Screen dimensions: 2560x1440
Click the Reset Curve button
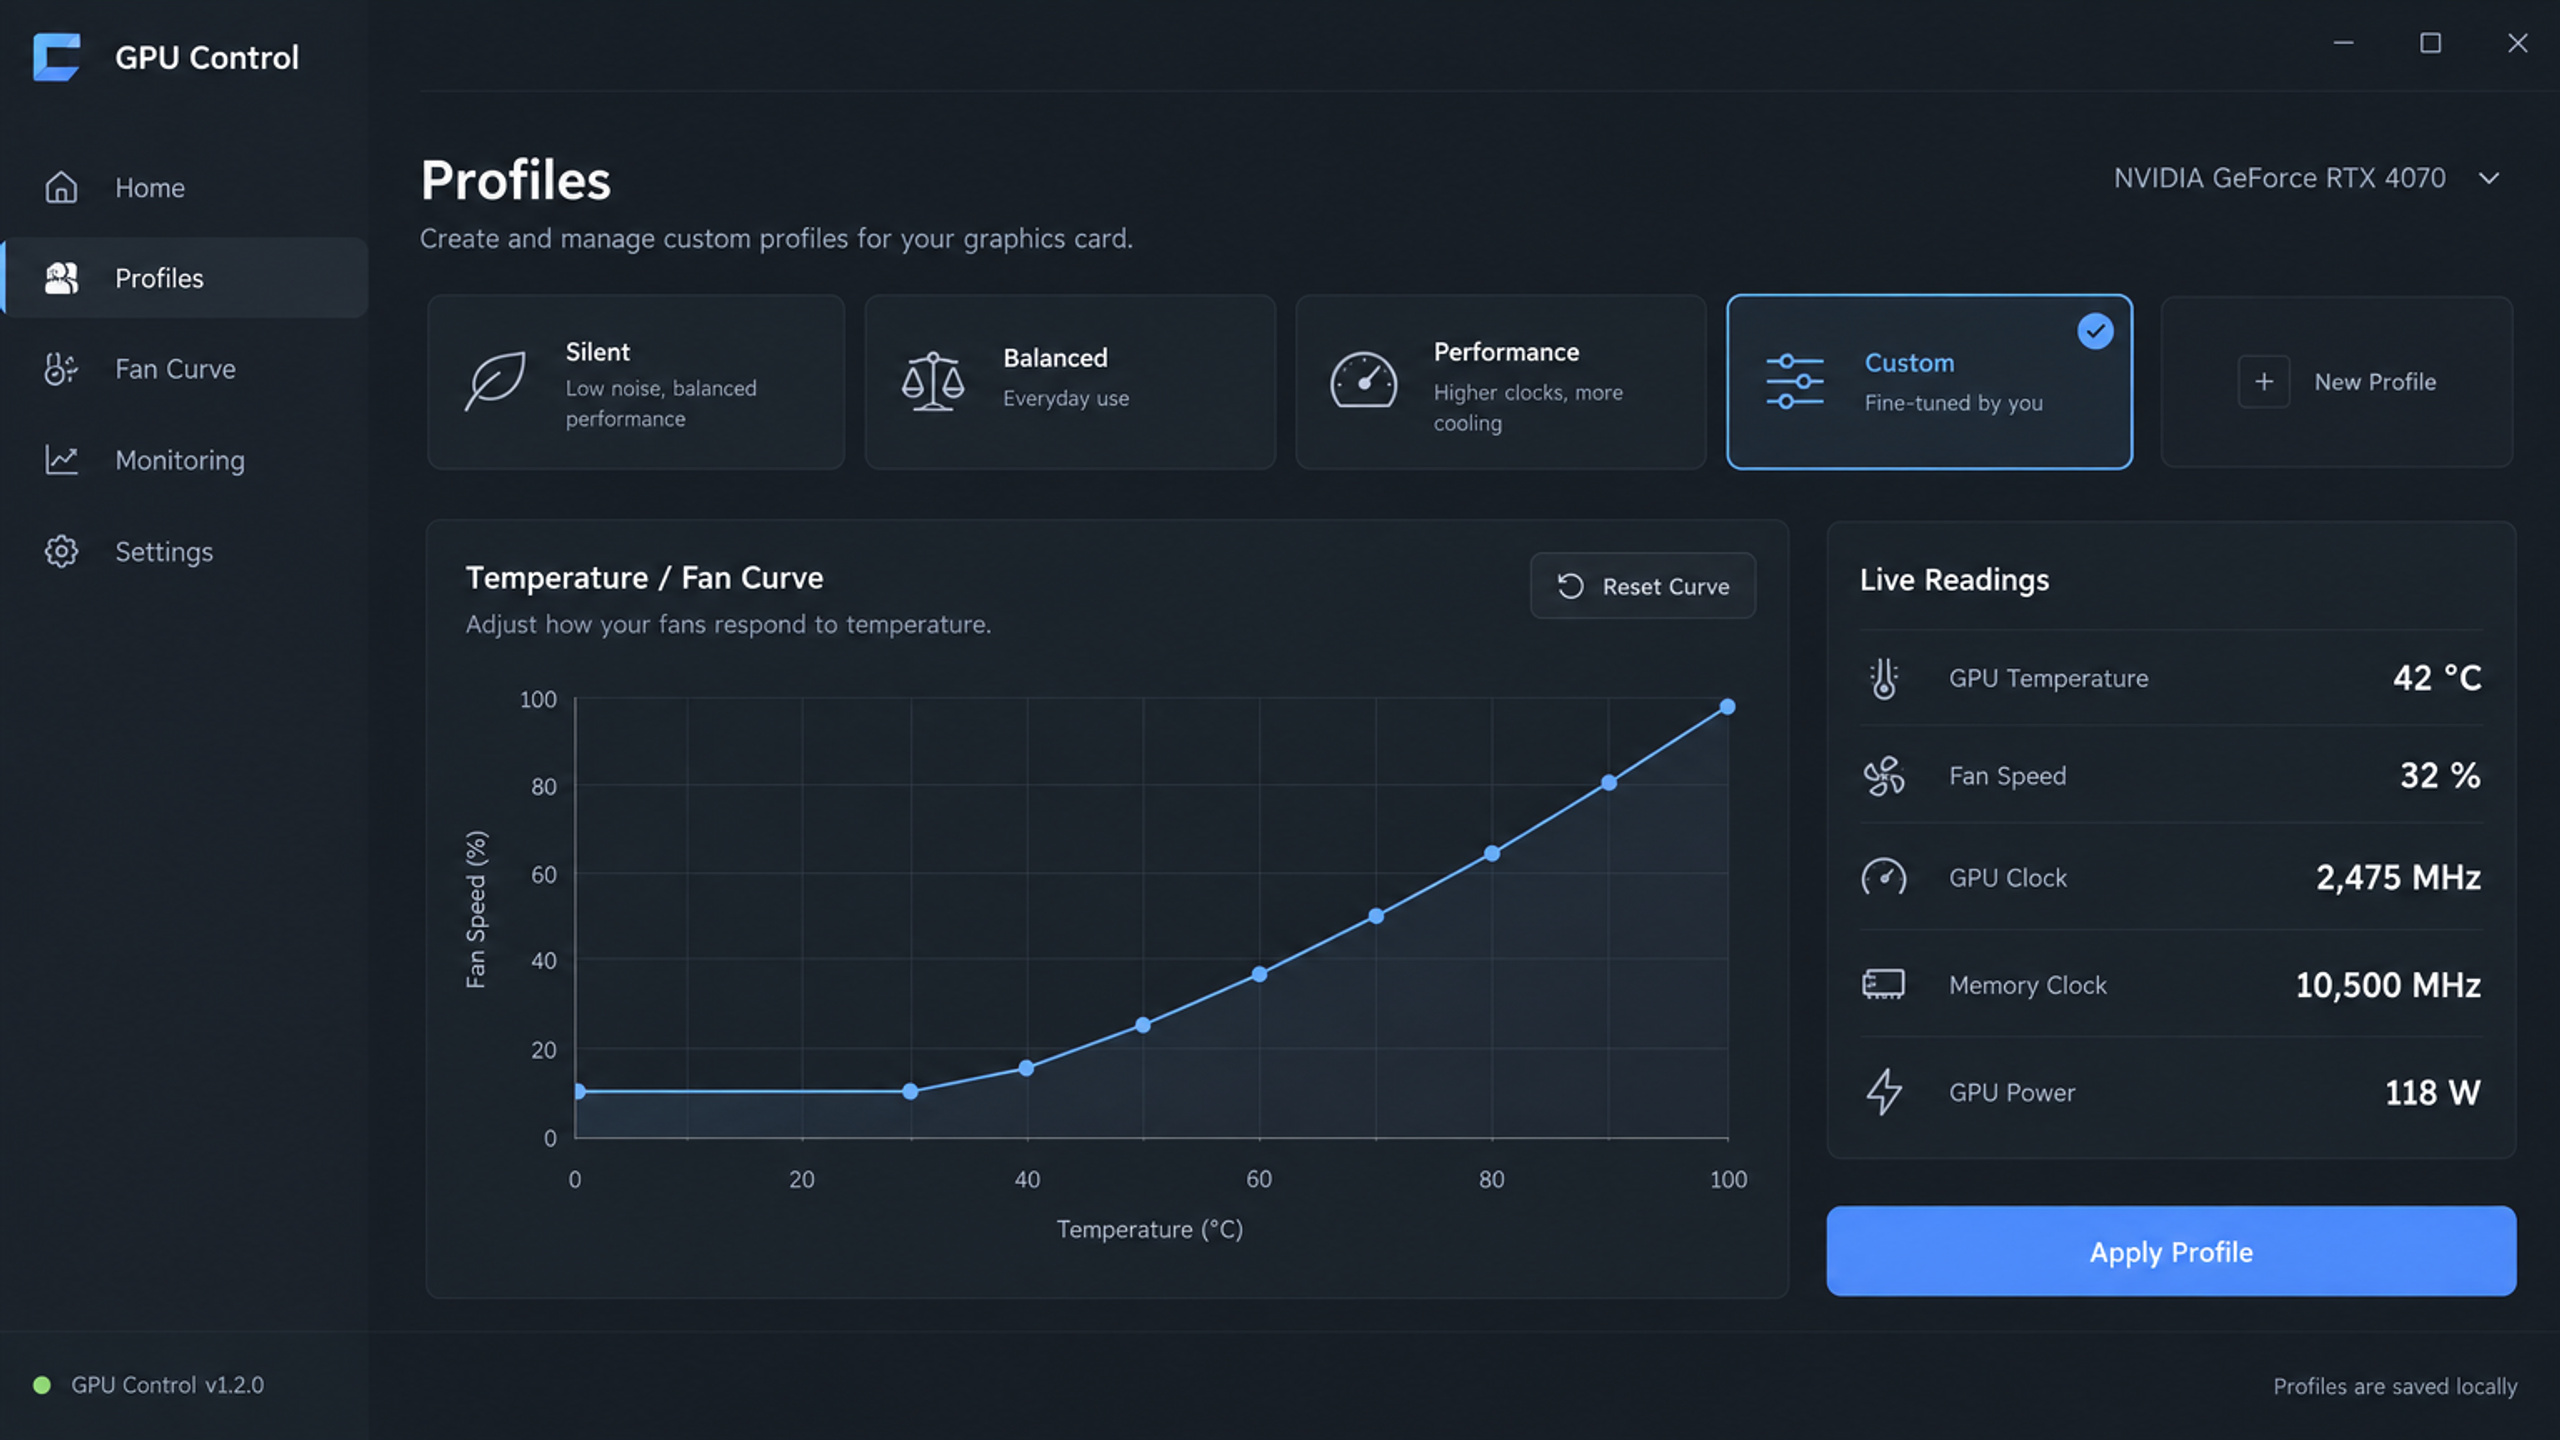tap(1643, 586)
